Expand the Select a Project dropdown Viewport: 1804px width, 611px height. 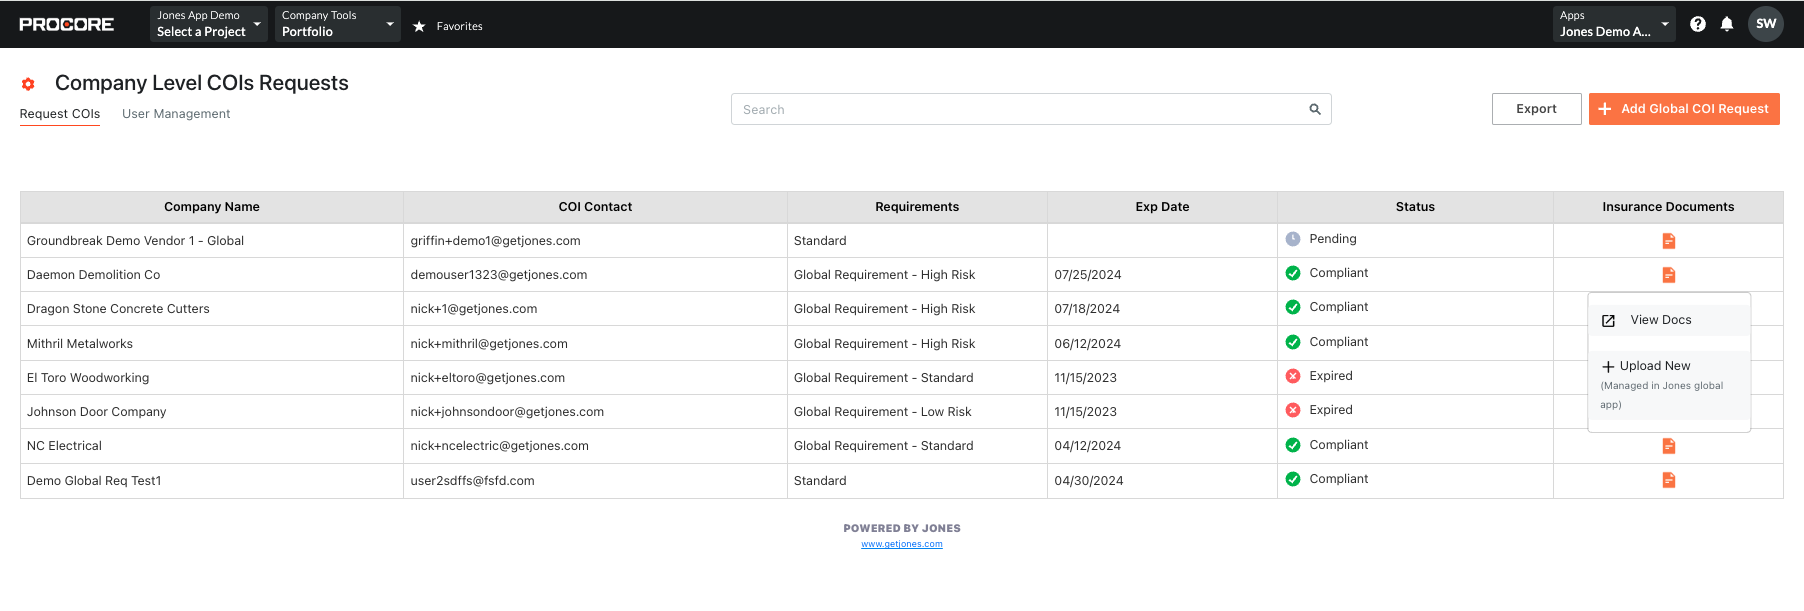coord(209,24)
